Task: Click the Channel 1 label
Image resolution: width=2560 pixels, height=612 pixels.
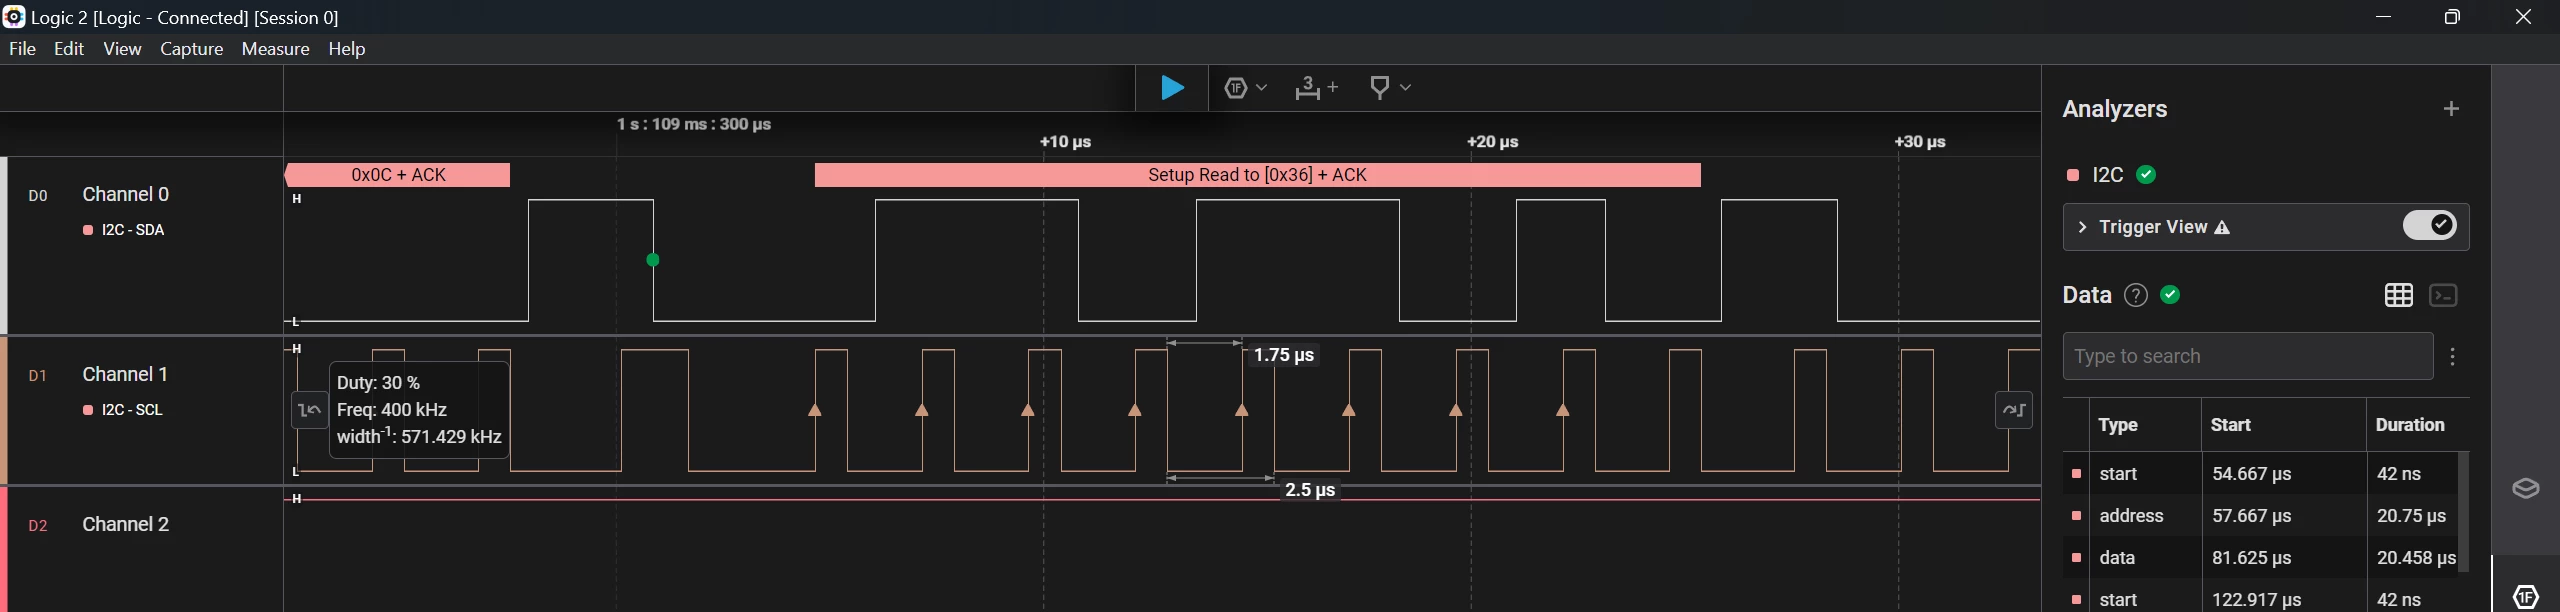Action: pos(125,374)
